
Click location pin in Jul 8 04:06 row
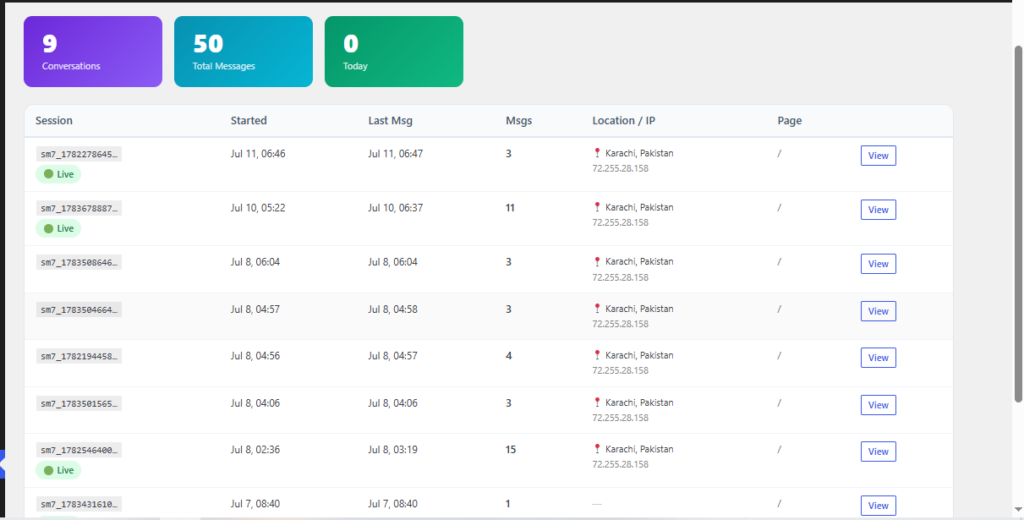[597, 402]
